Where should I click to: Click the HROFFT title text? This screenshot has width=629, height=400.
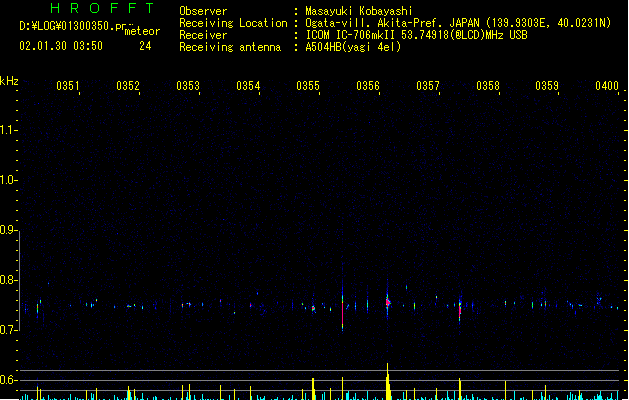coord(103,8)
